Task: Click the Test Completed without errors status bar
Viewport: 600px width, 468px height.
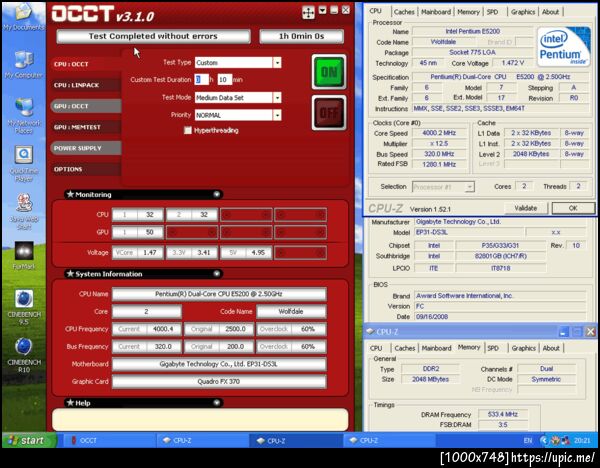Action: [x=153, y=36]
